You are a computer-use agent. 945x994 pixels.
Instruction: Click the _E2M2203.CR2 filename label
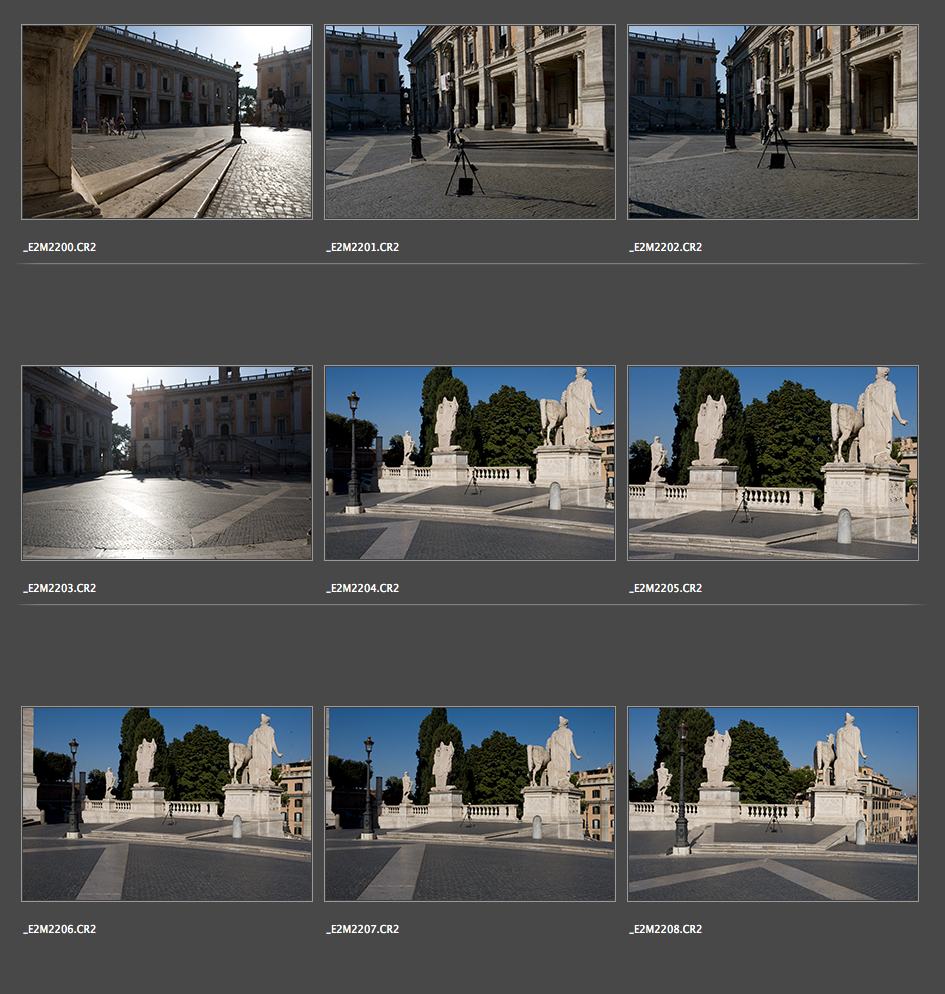coord(59,588)
